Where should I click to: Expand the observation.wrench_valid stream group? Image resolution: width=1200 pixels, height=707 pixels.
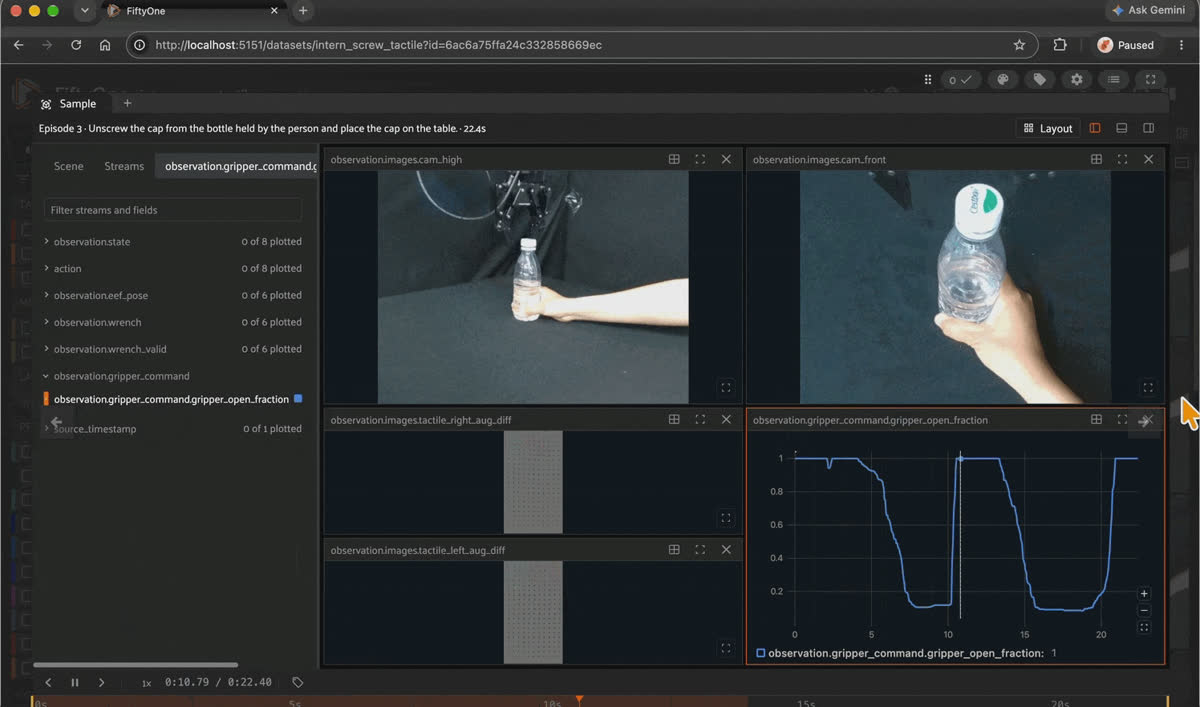[46, 350]
